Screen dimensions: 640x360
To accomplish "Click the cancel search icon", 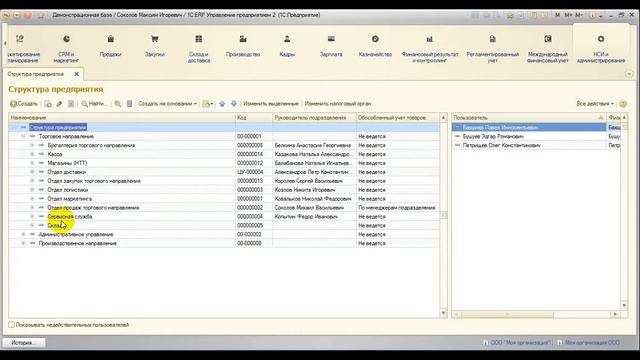I will (118, 104).
